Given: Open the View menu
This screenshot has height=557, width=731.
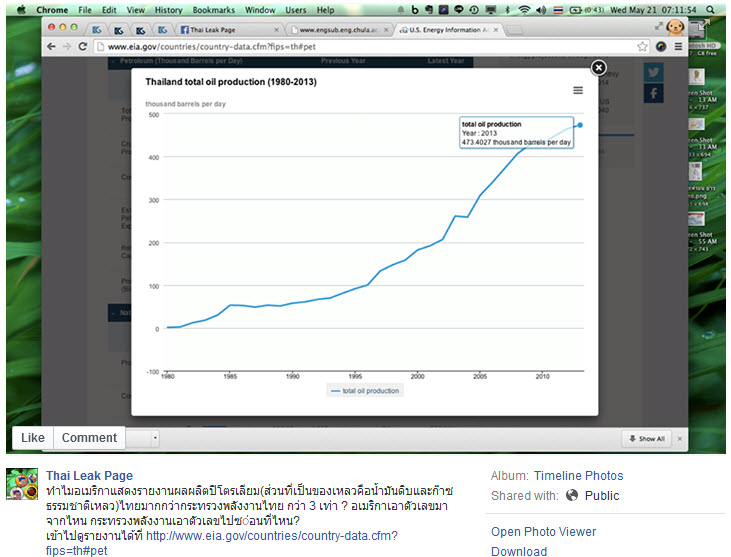Looking at the screenshot, I should click(136, 10).
